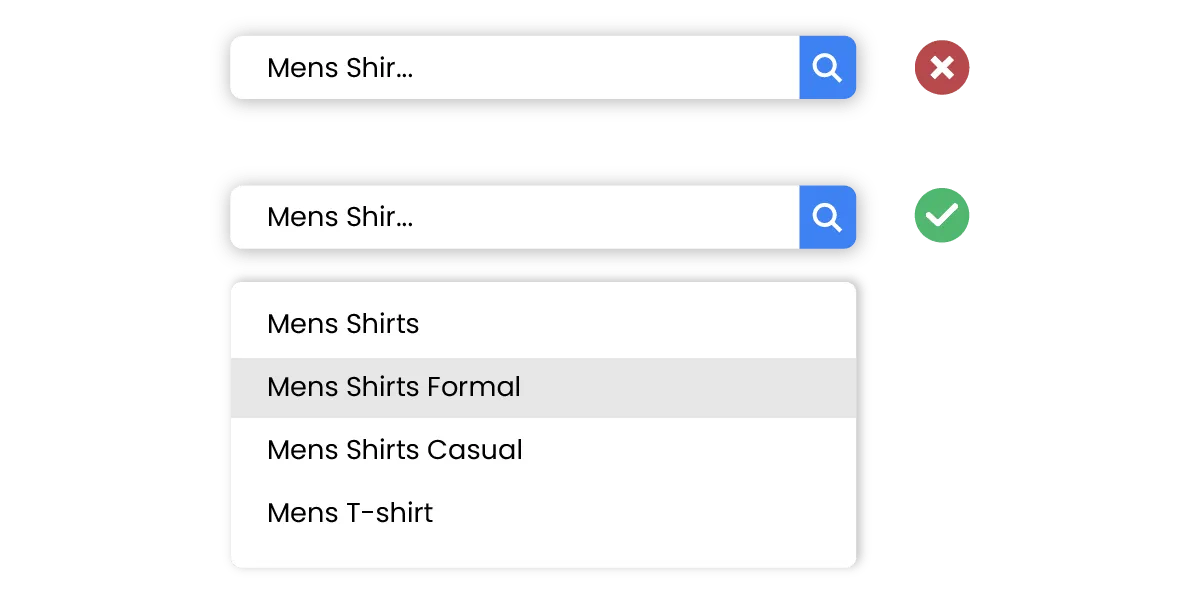
Task: Click the red X cross icon
Action: [941, 68]
